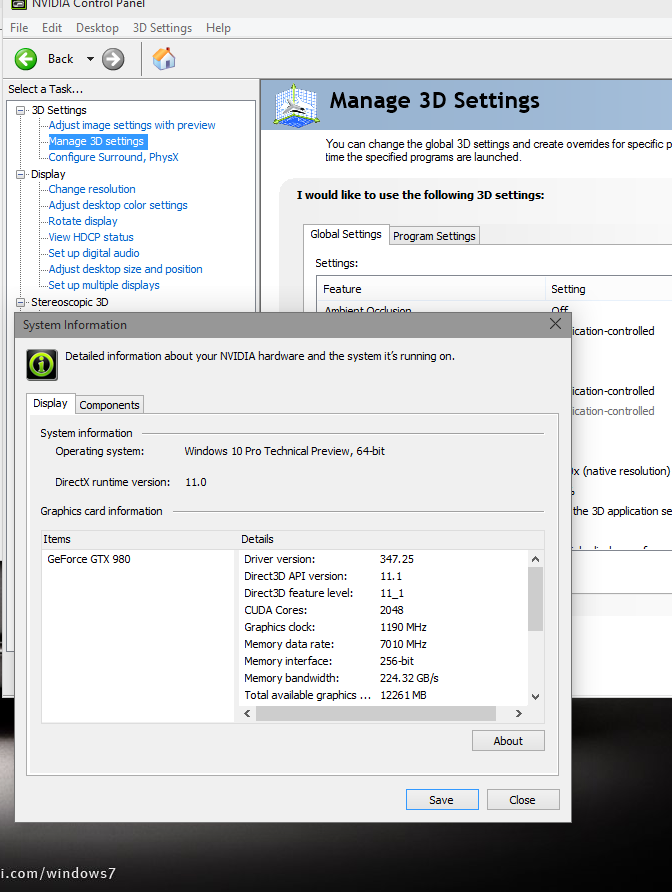This screenshot has height=892, width=672.
Task: Open the 3D Settings menu
Action: [x=162, y=28]
